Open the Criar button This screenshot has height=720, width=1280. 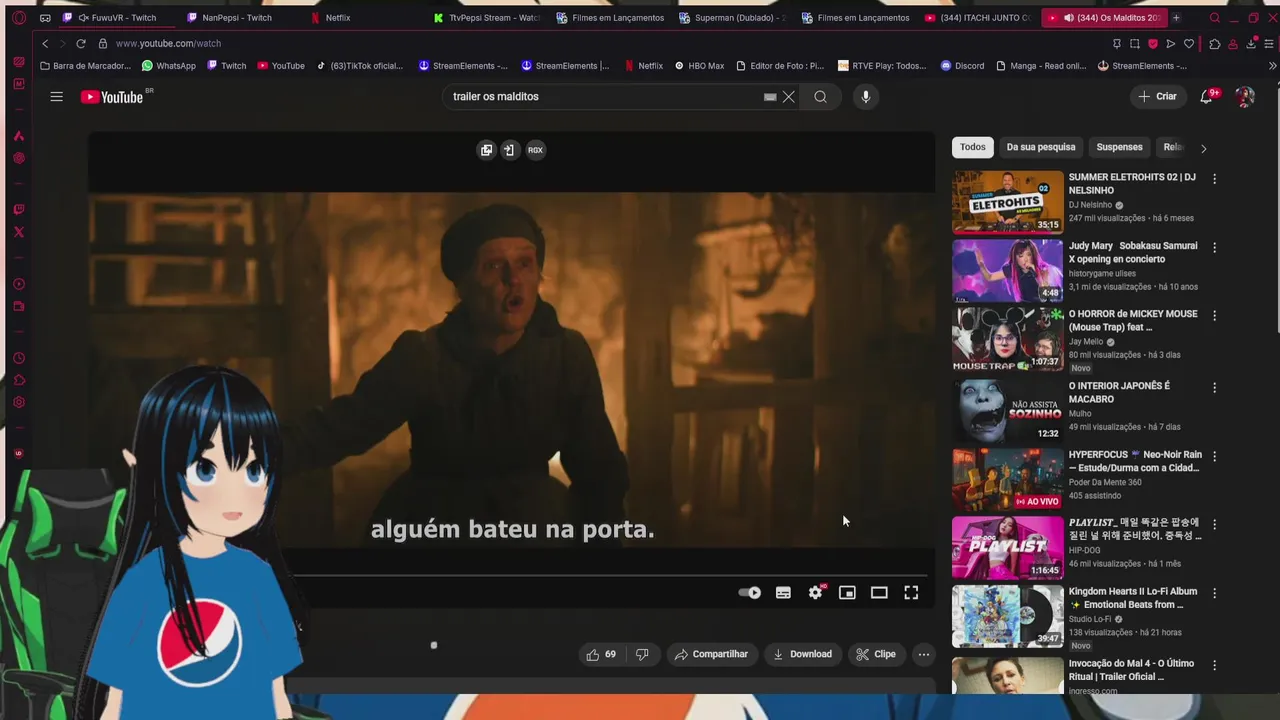1157,96
